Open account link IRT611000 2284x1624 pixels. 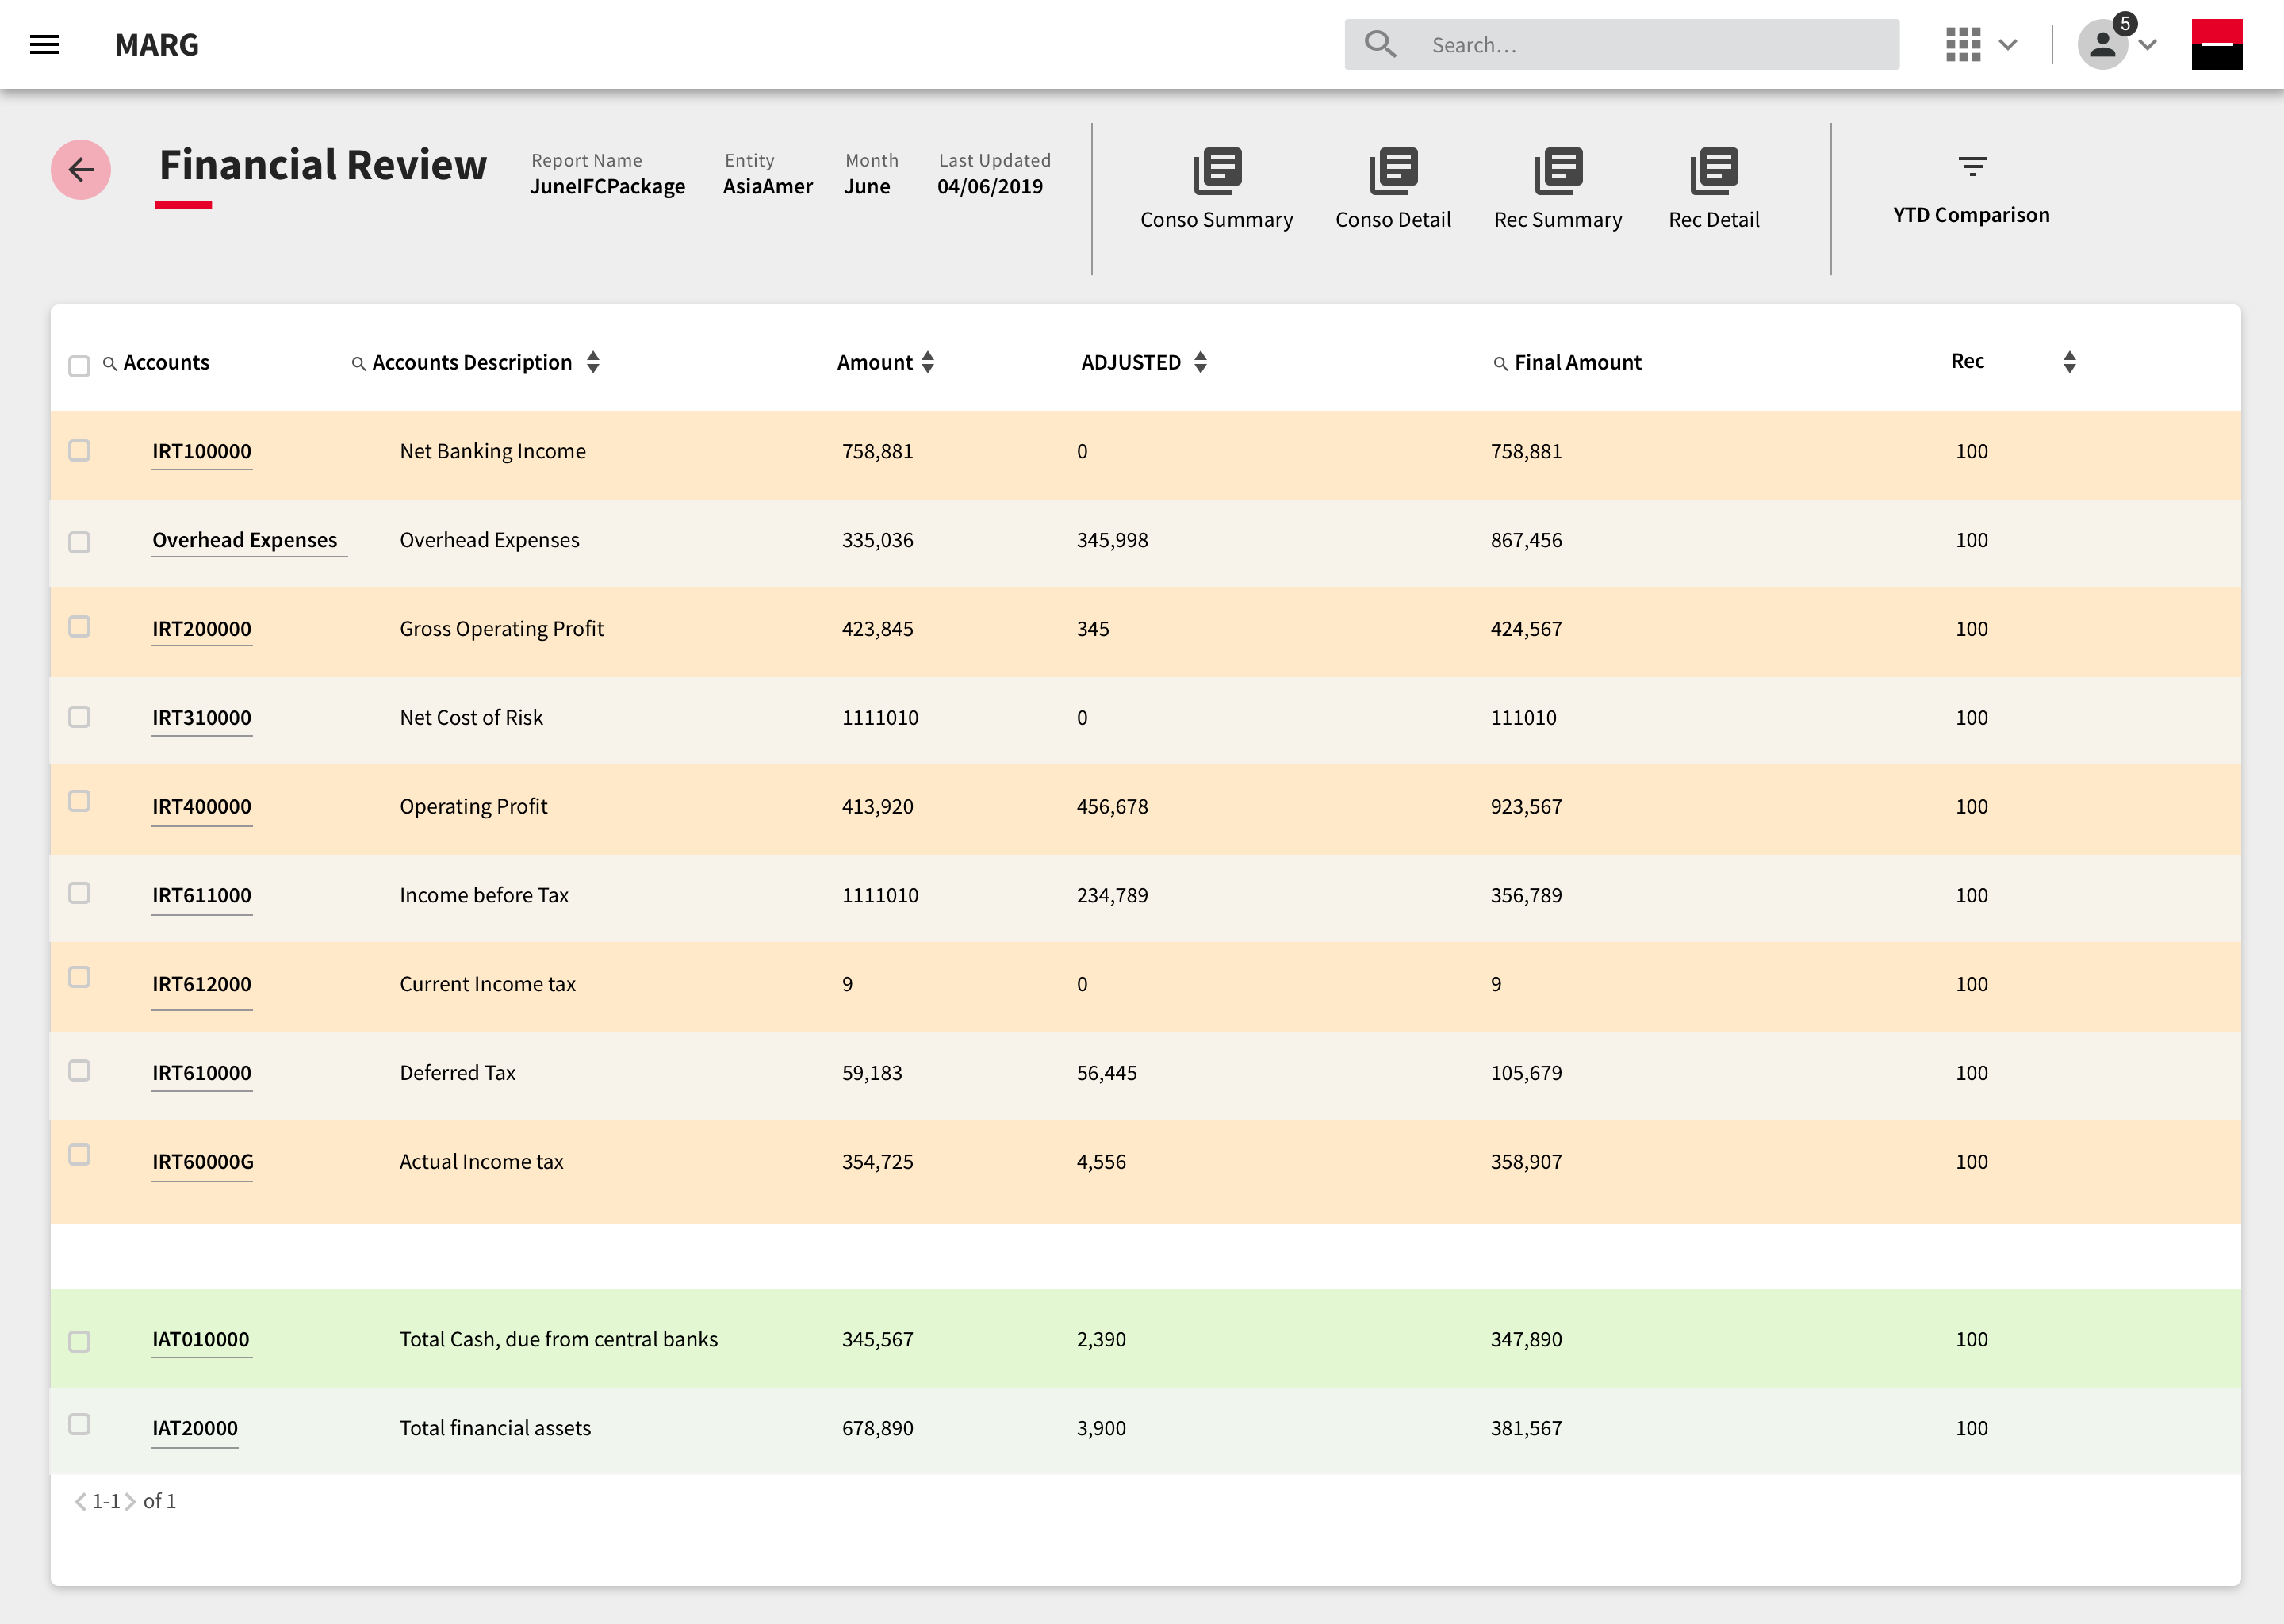coord(202,896)
